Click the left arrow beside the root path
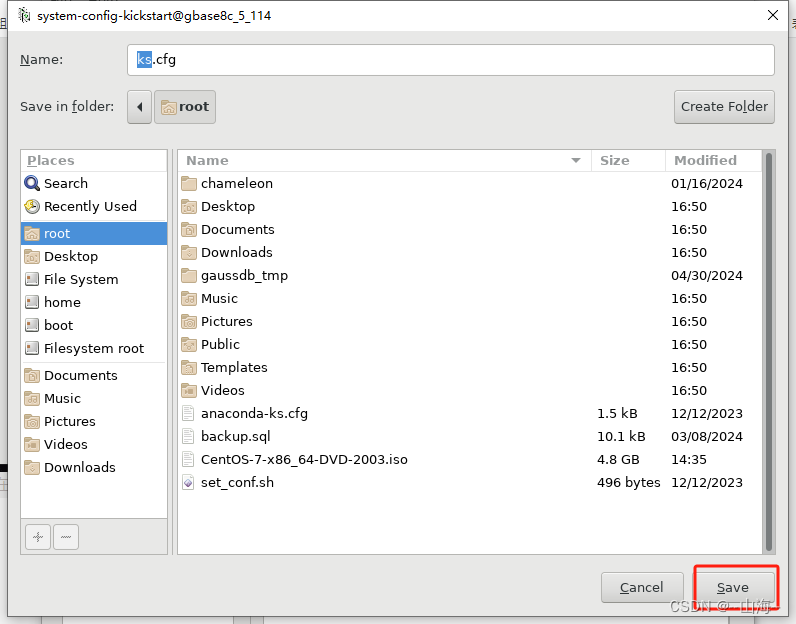 tap(140, 107)
